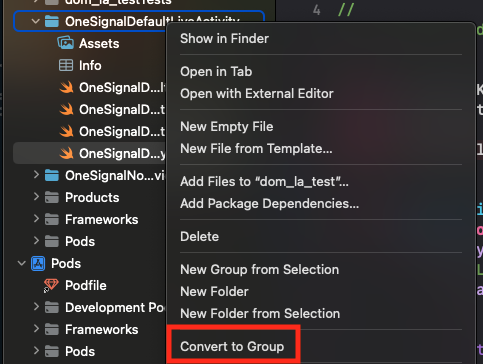This screenshot has width=483, height=364.
Task: Click the Products group folder icon
Action: pyautogui.click(x=52, y=197)
